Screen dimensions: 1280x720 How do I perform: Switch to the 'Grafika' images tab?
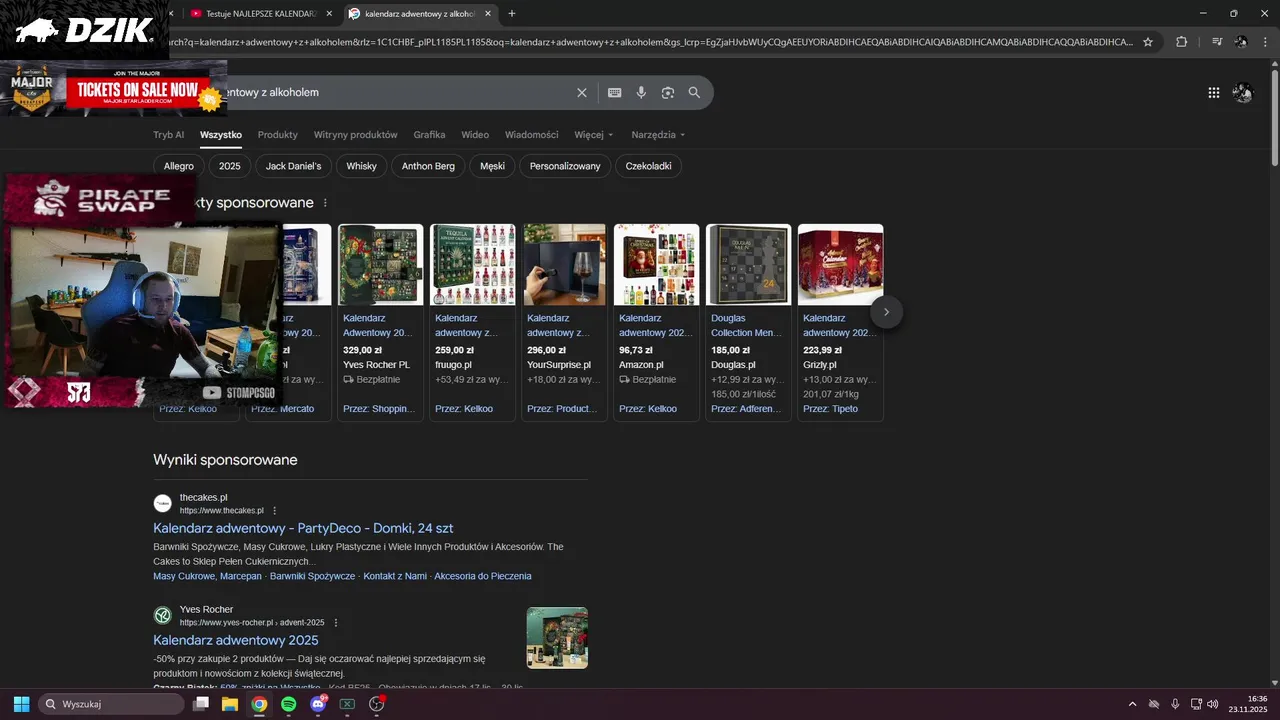click(x=429, y=135)
